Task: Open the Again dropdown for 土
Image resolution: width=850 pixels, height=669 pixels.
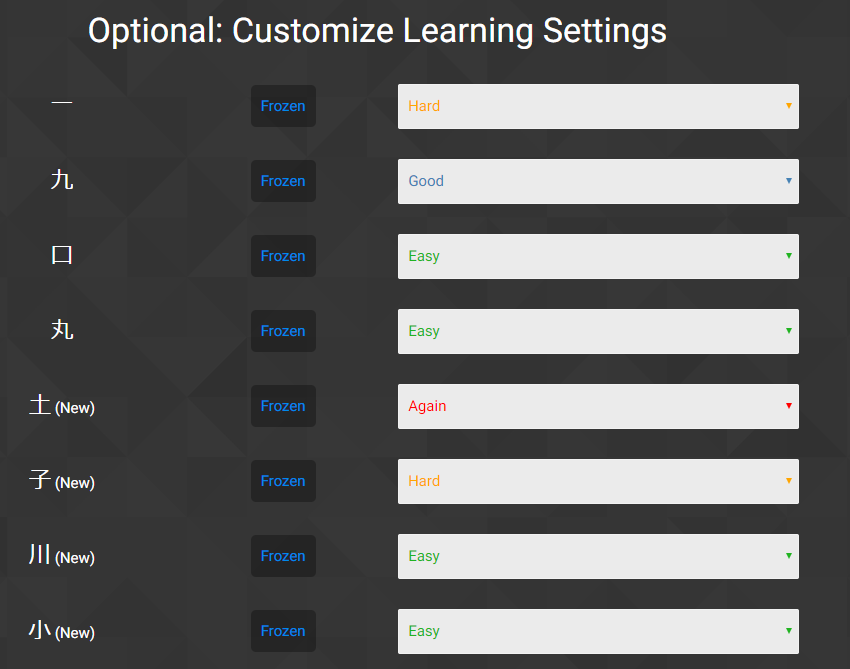Action: point(598,407)
